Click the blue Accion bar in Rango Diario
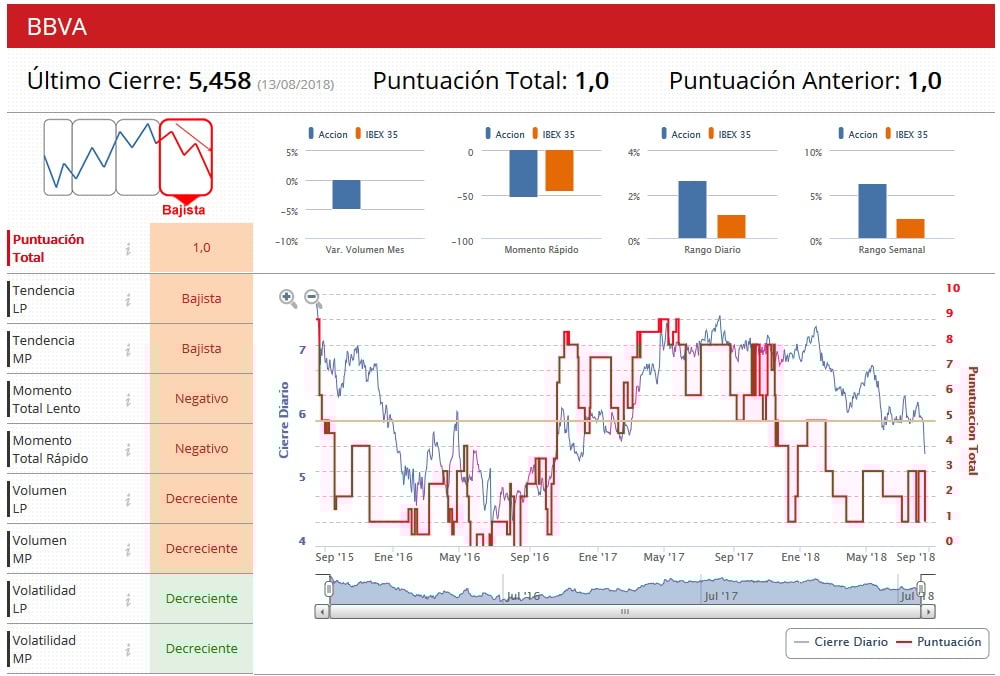 coord(692,210)
